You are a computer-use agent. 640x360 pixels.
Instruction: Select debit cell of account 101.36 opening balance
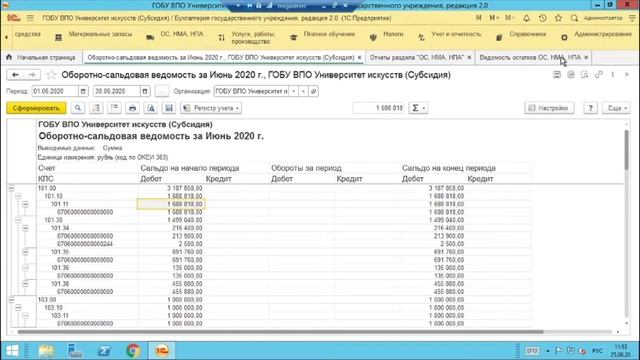pos(171,268)
